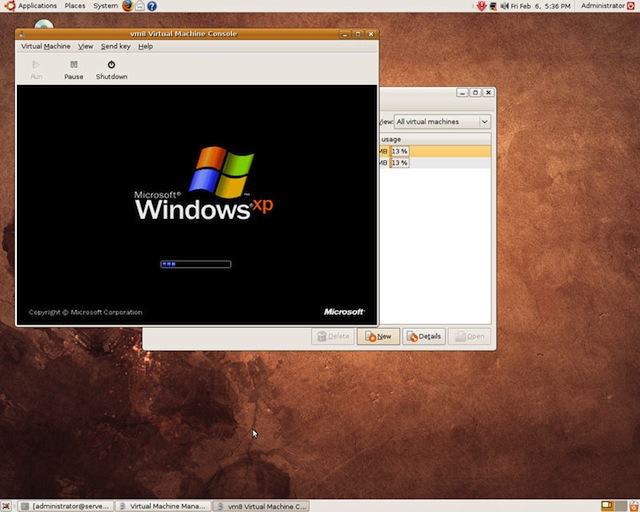Image resolution: width=640 pixels, height=512 pixels.
Task: Click the desktop disc icon behind console
Action: pos(44,24)
